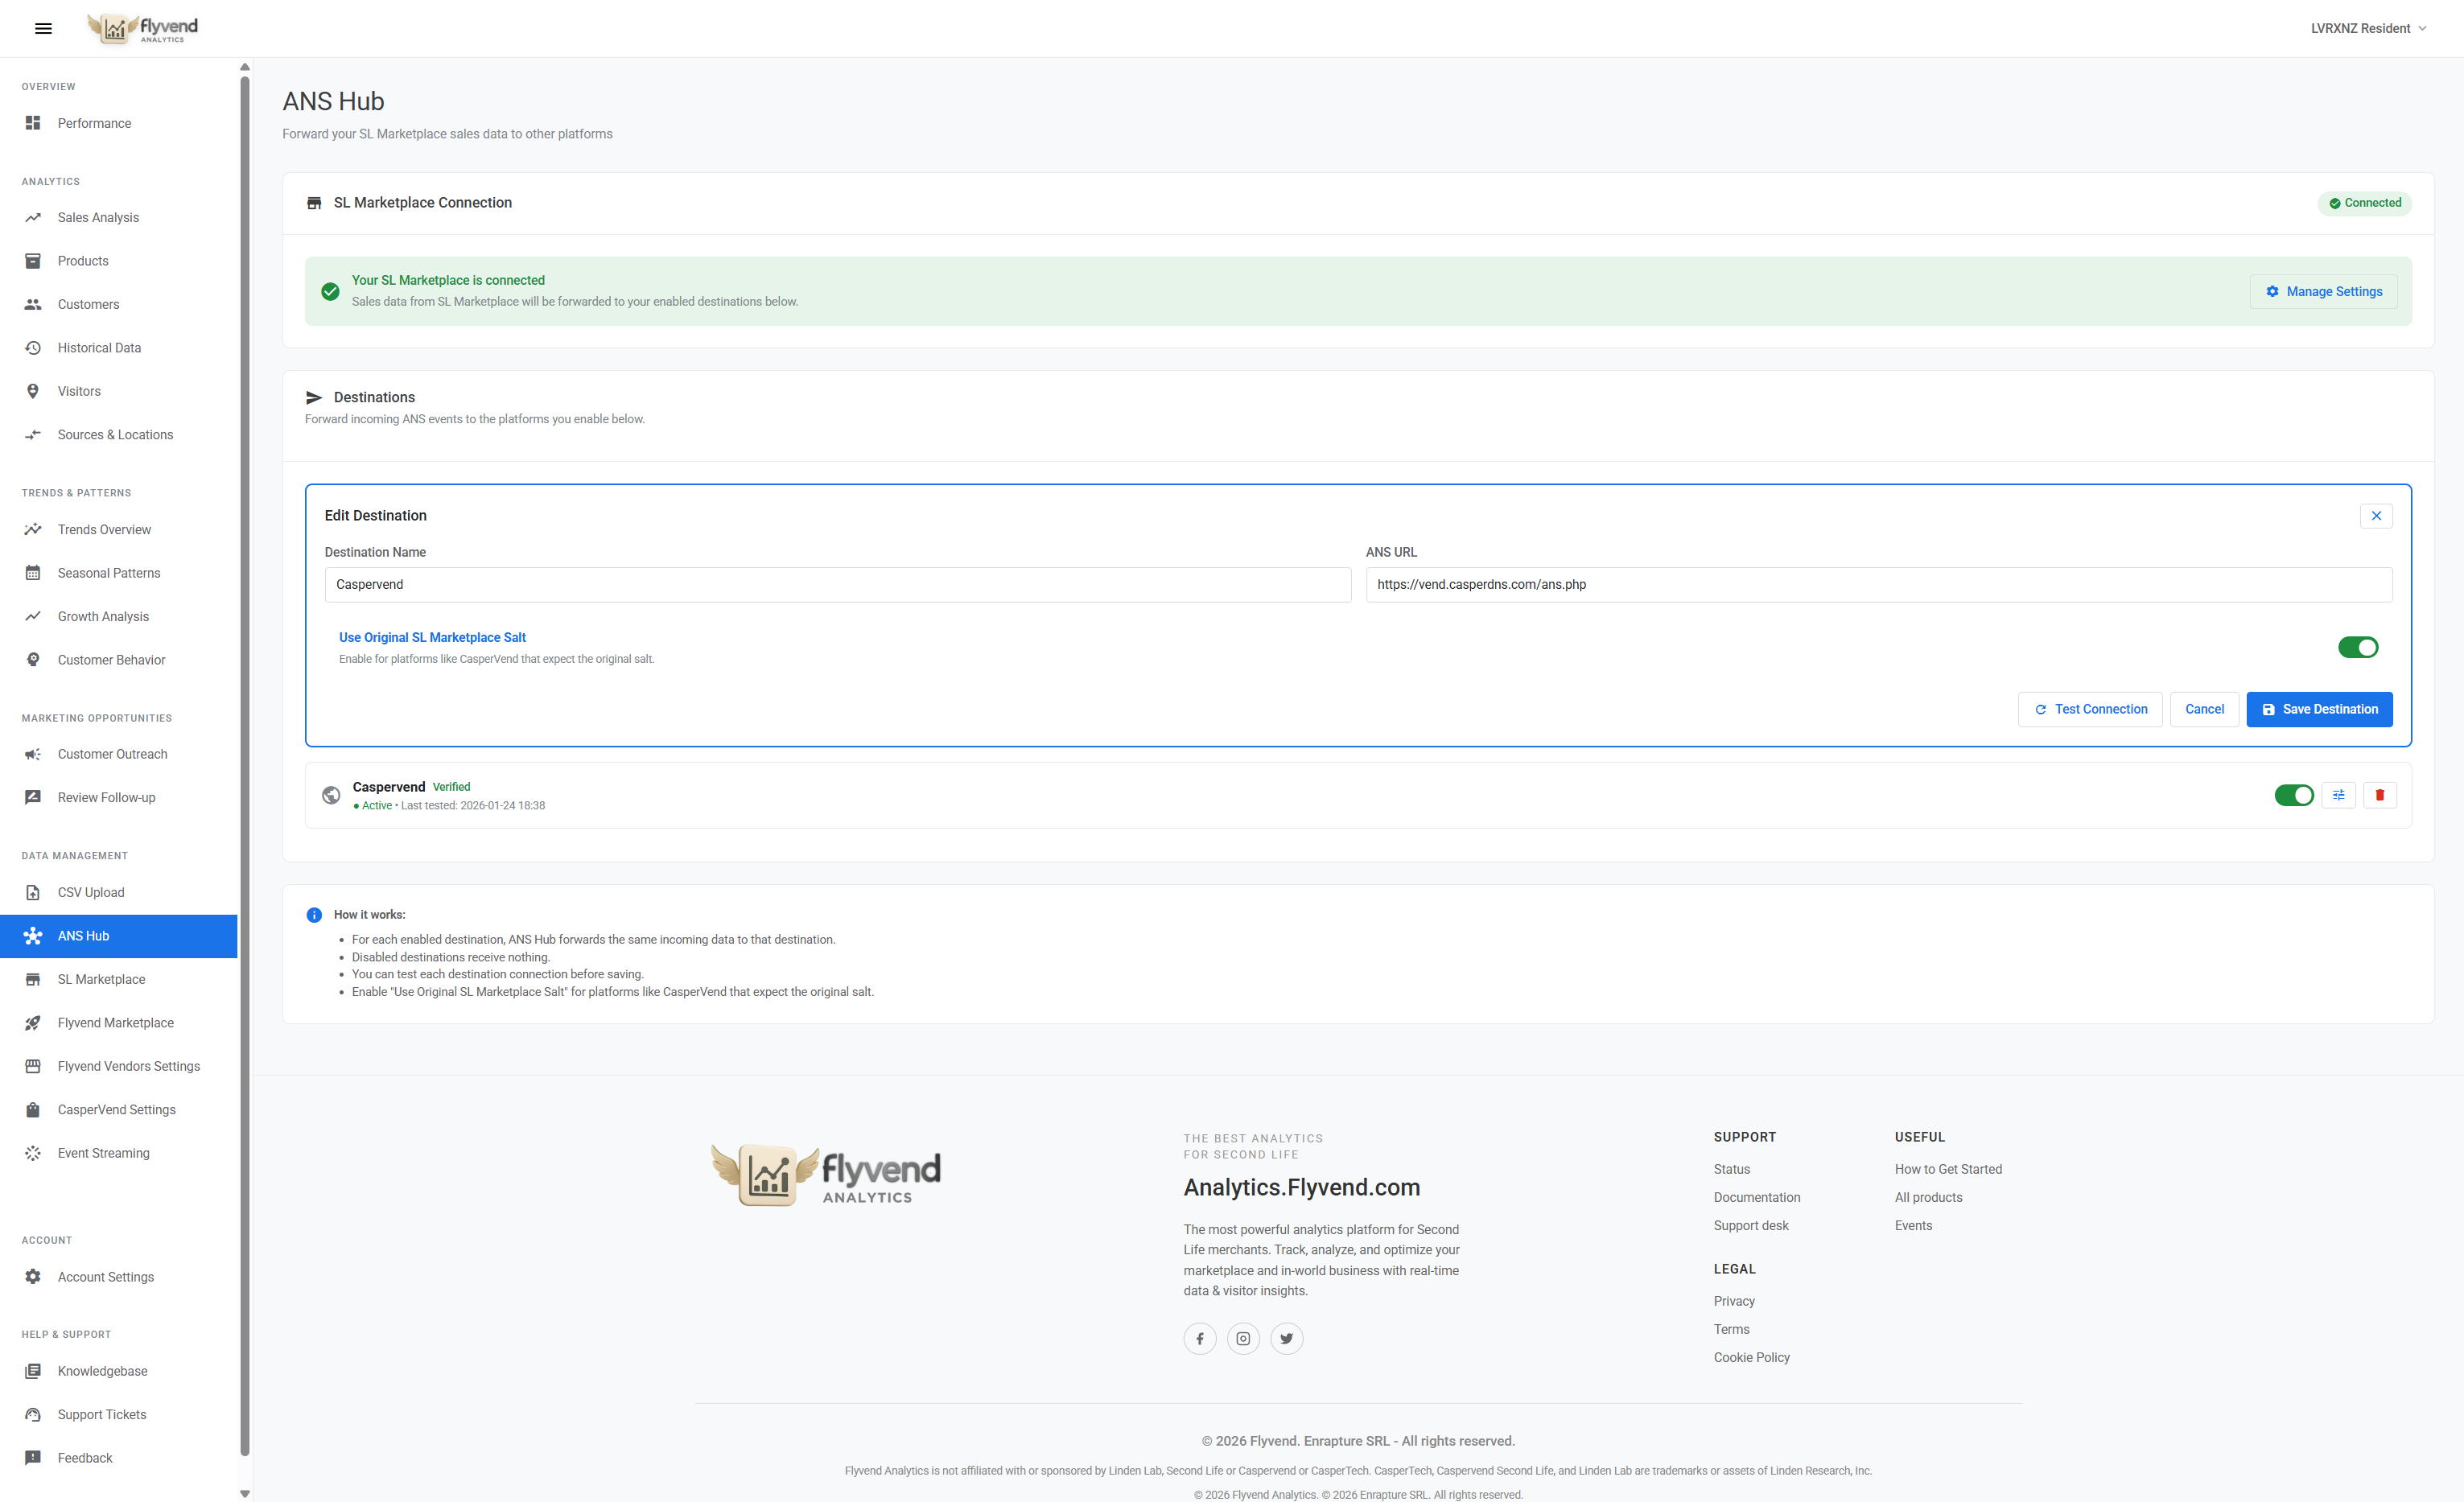2464x1502 pixels.
Task: Open the Caspervend destination settings sliders icon
Action: tap(2338, 794)
